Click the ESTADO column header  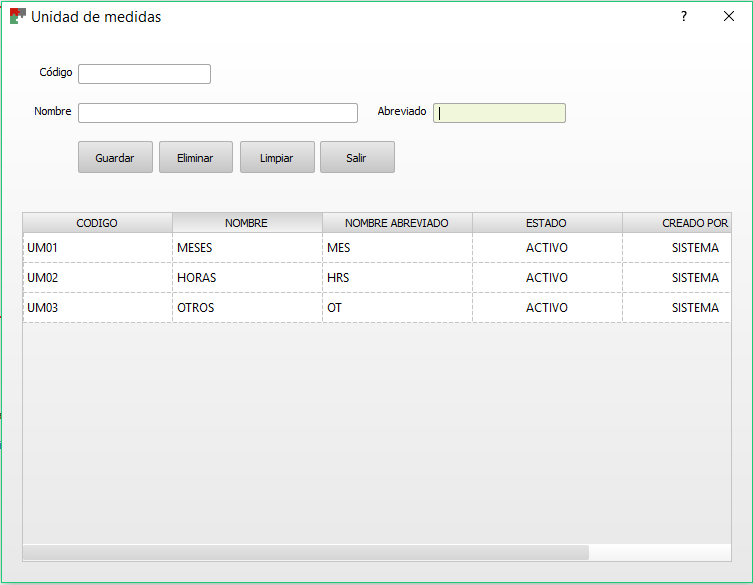(x=546, y=223)
